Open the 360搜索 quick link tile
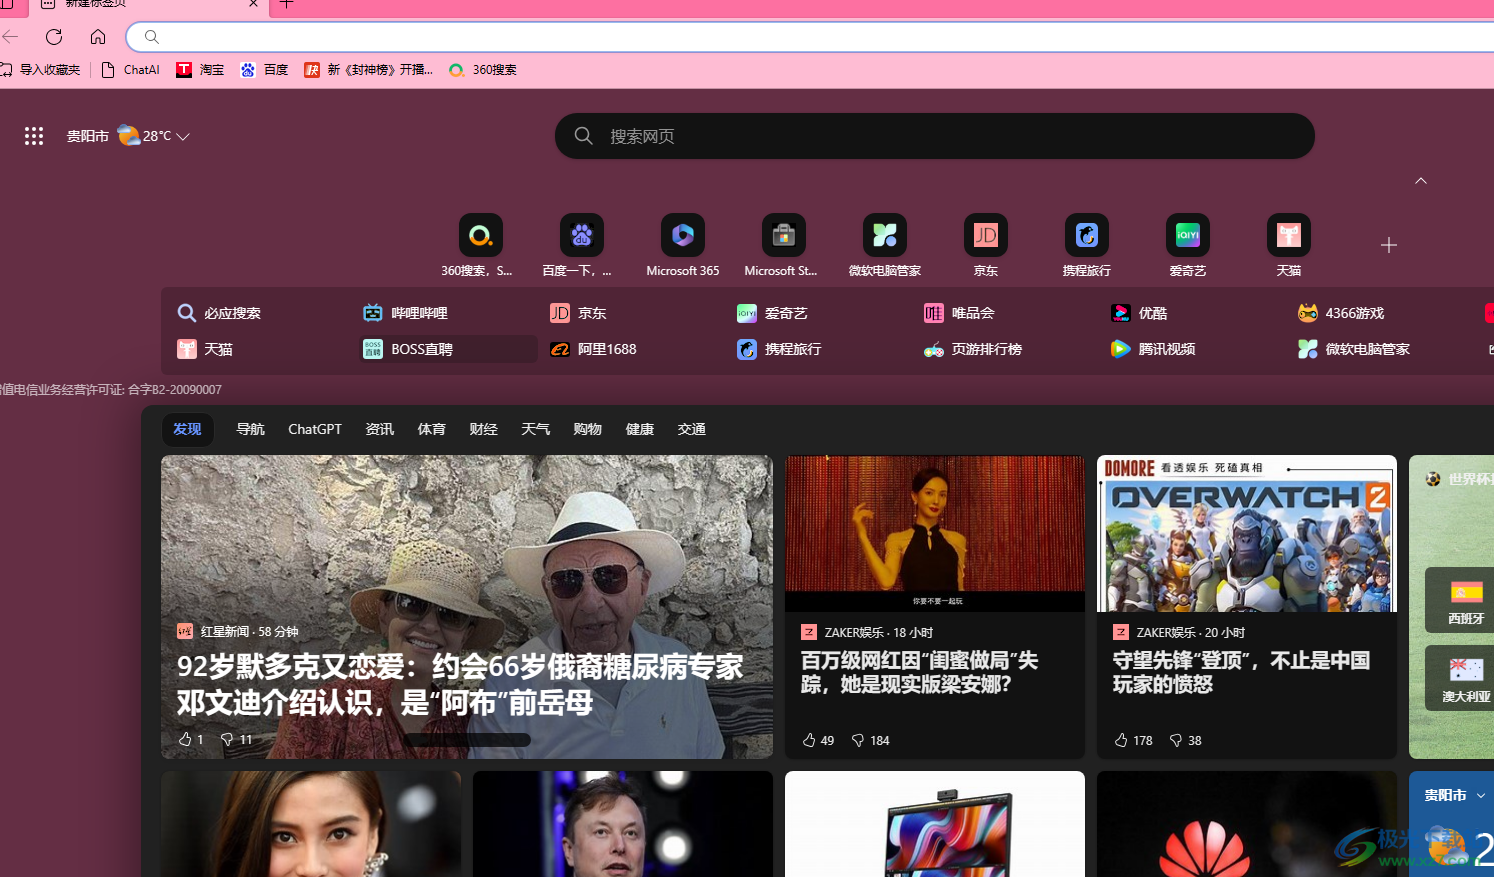The image size is (1494, 877). (480, 245)
